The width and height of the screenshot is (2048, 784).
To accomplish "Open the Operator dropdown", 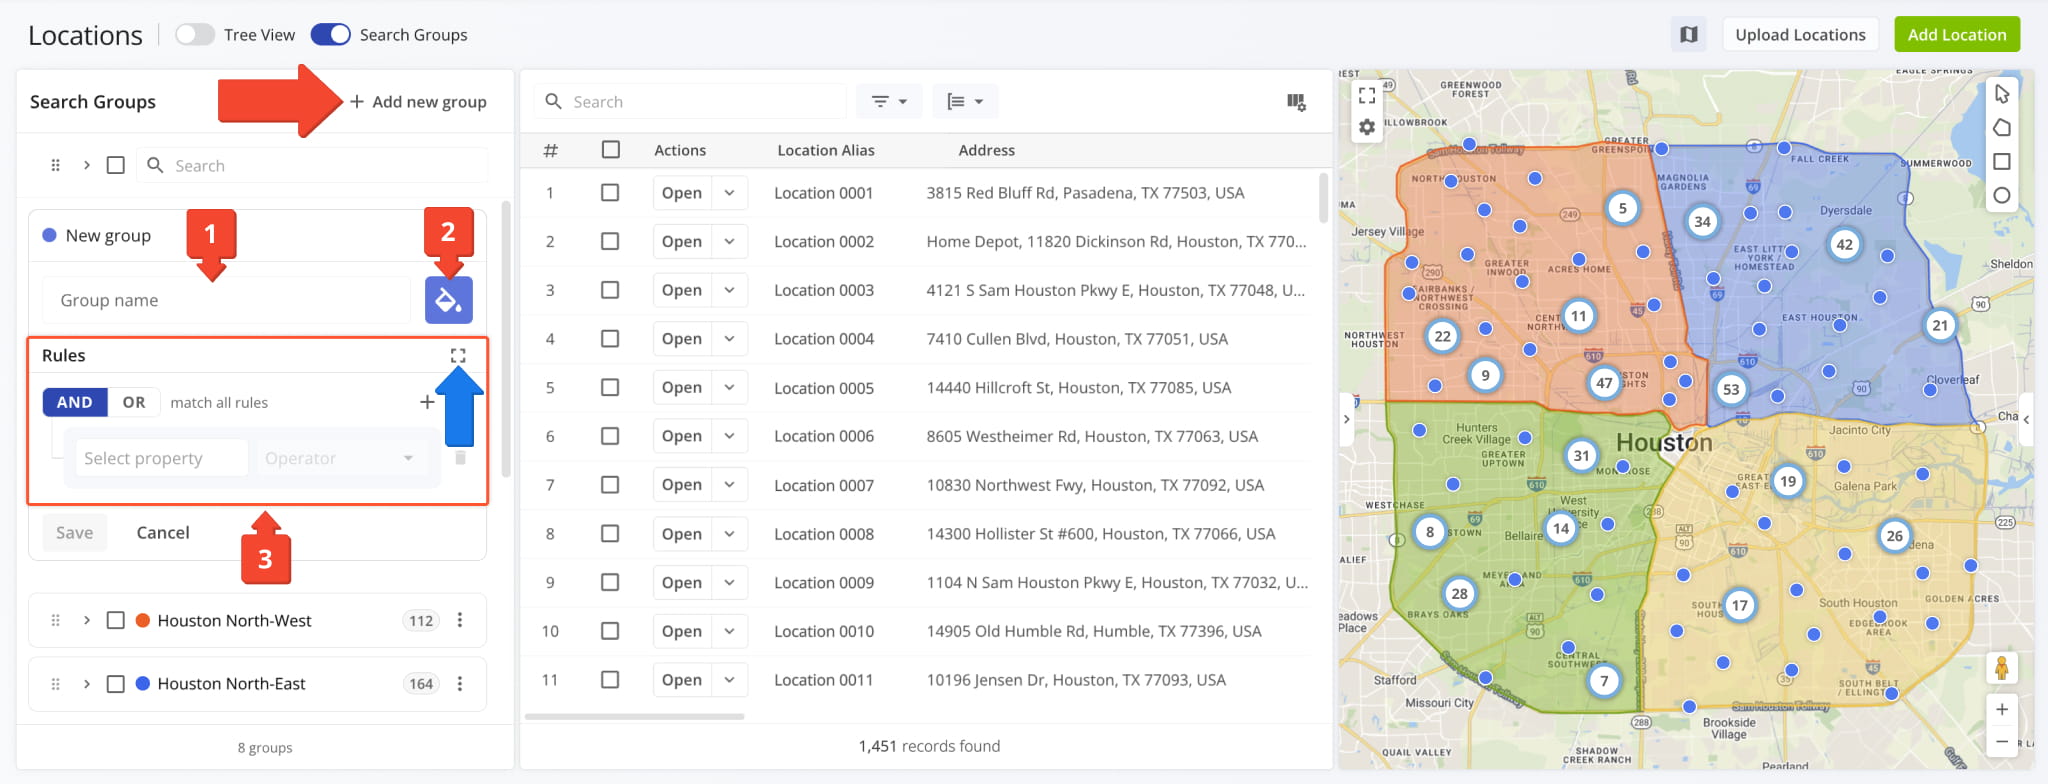I will [340, 458].
